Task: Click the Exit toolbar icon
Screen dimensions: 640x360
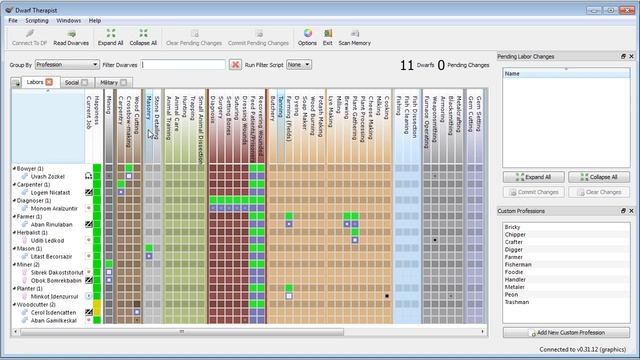Action: (328, 33)
